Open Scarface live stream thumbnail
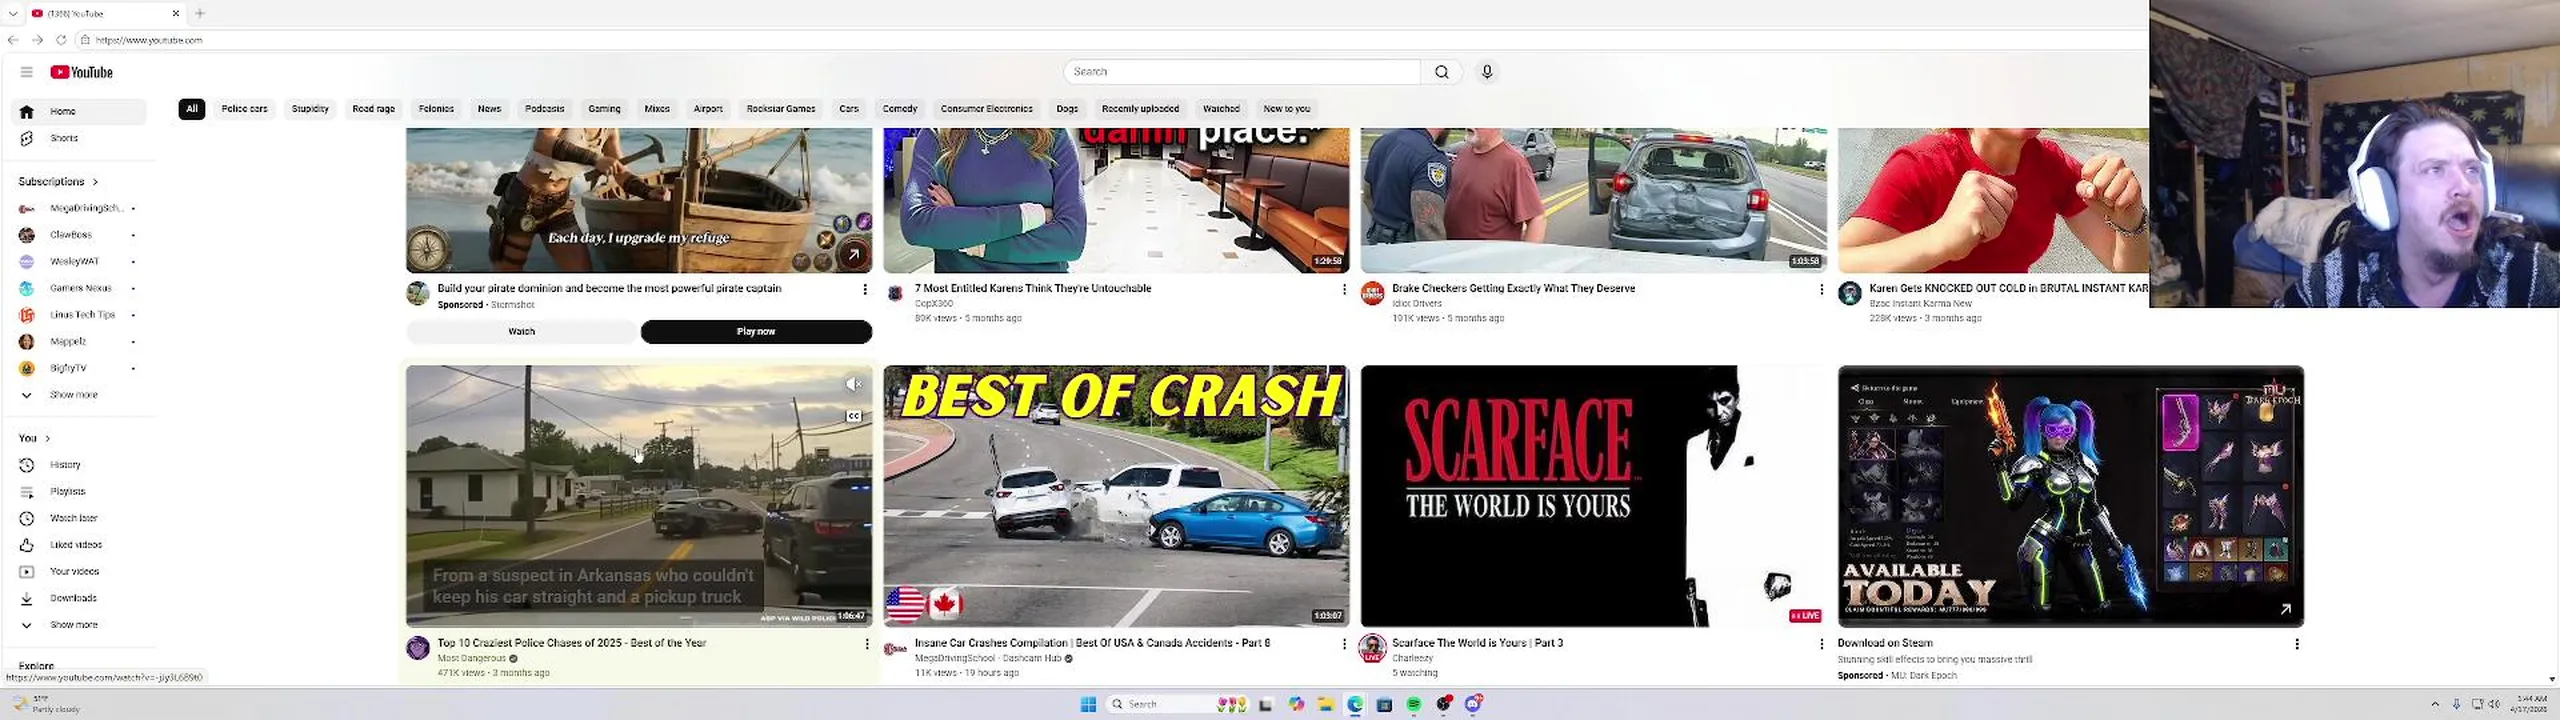Screen dimensions: 2560x720 click(1593, 496)
